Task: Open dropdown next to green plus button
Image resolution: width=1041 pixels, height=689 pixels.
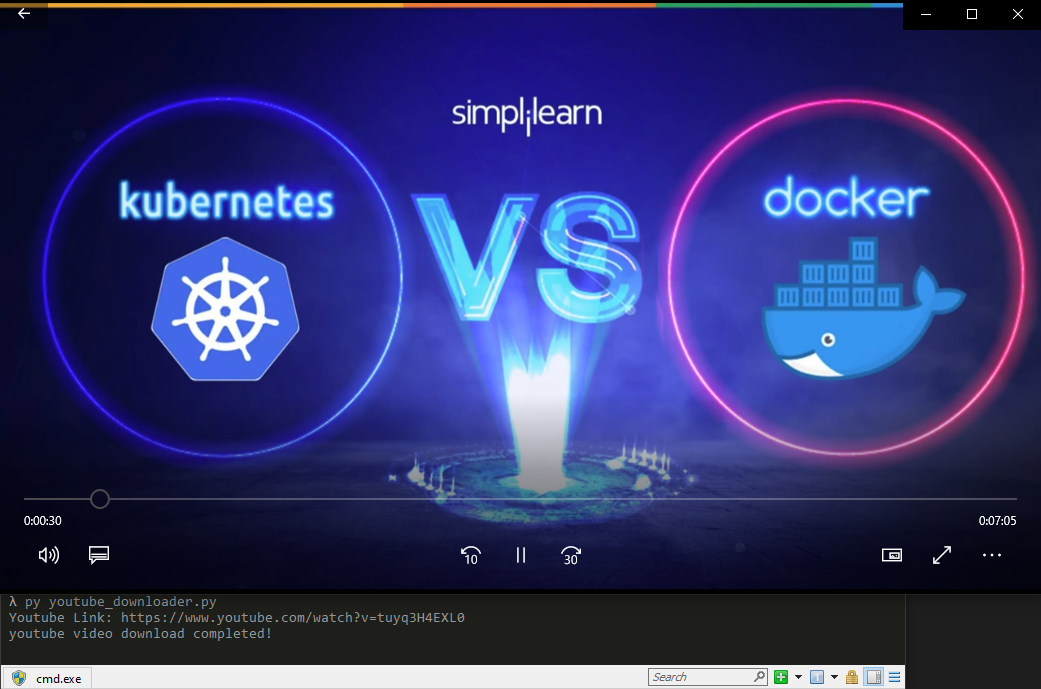Action: click(798, 677)
